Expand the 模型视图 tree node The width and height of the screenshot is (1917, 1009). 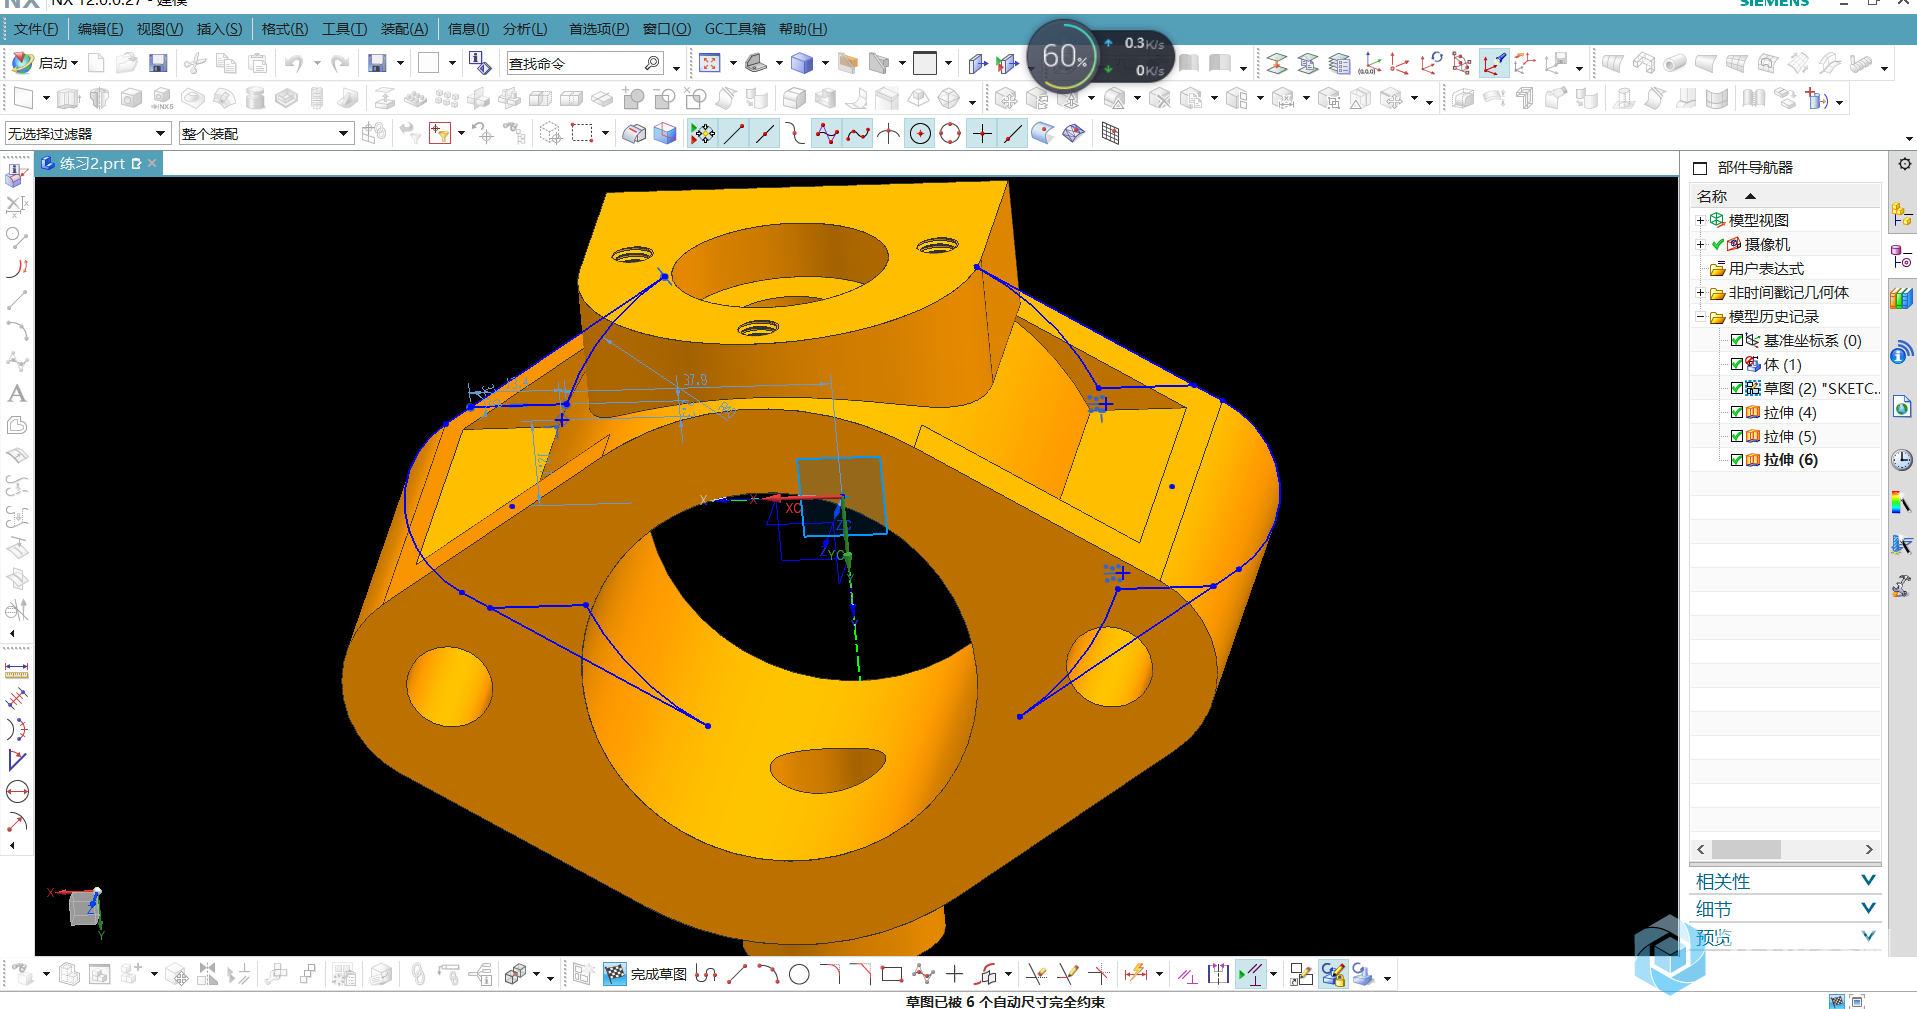(1700, 220)
